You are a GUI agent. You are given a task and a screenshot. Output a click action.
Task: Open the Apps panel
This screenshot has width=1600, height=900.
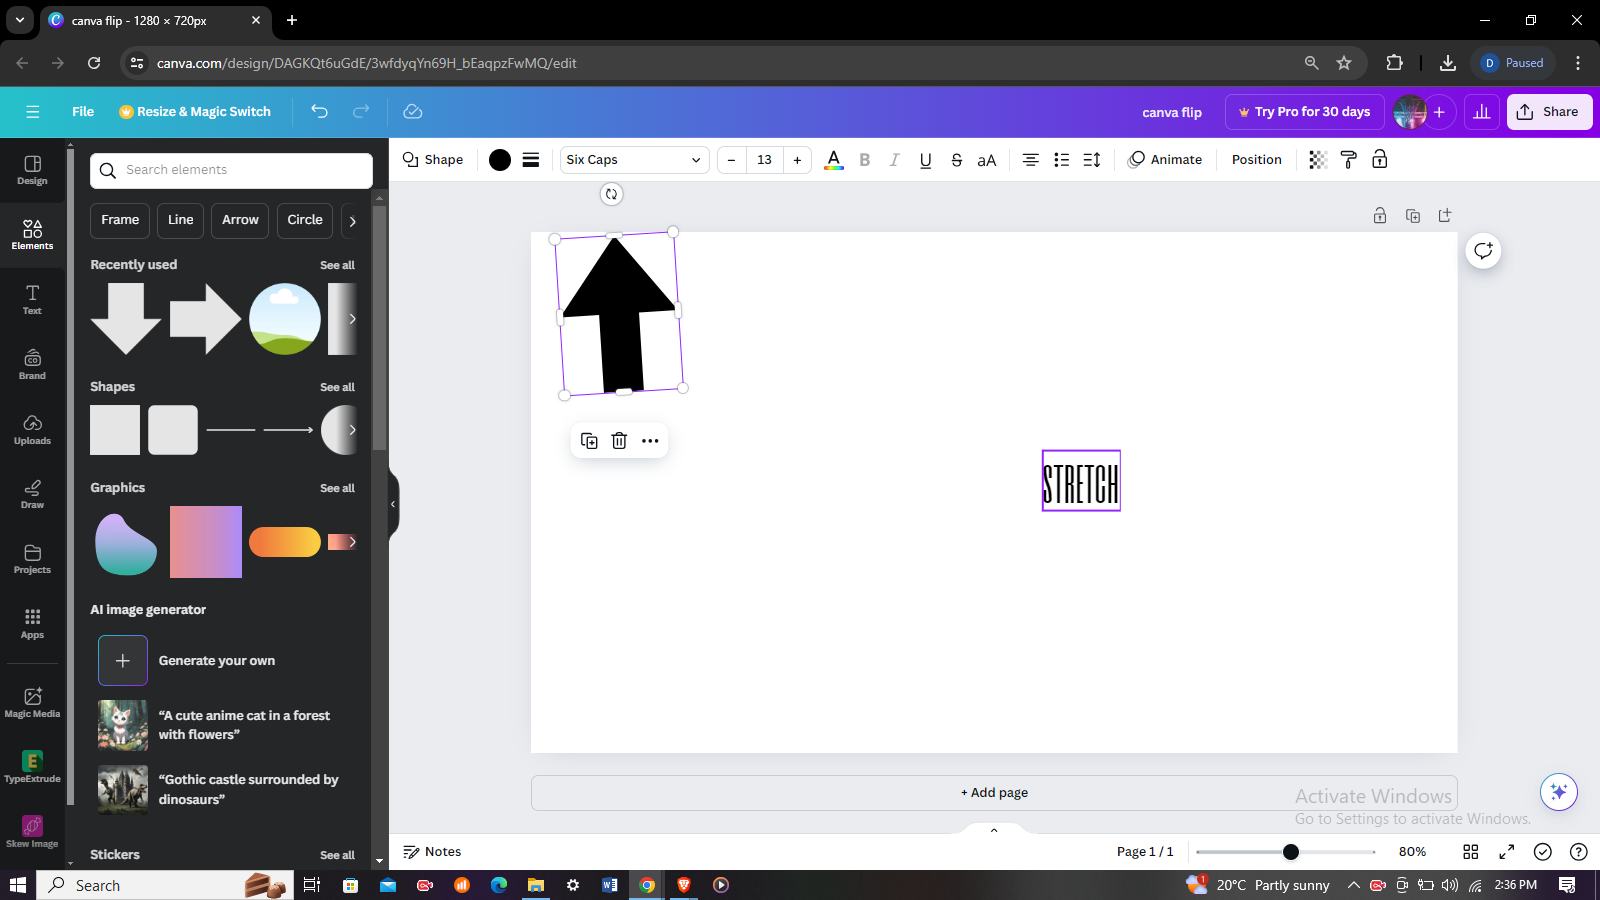point(32,624)
